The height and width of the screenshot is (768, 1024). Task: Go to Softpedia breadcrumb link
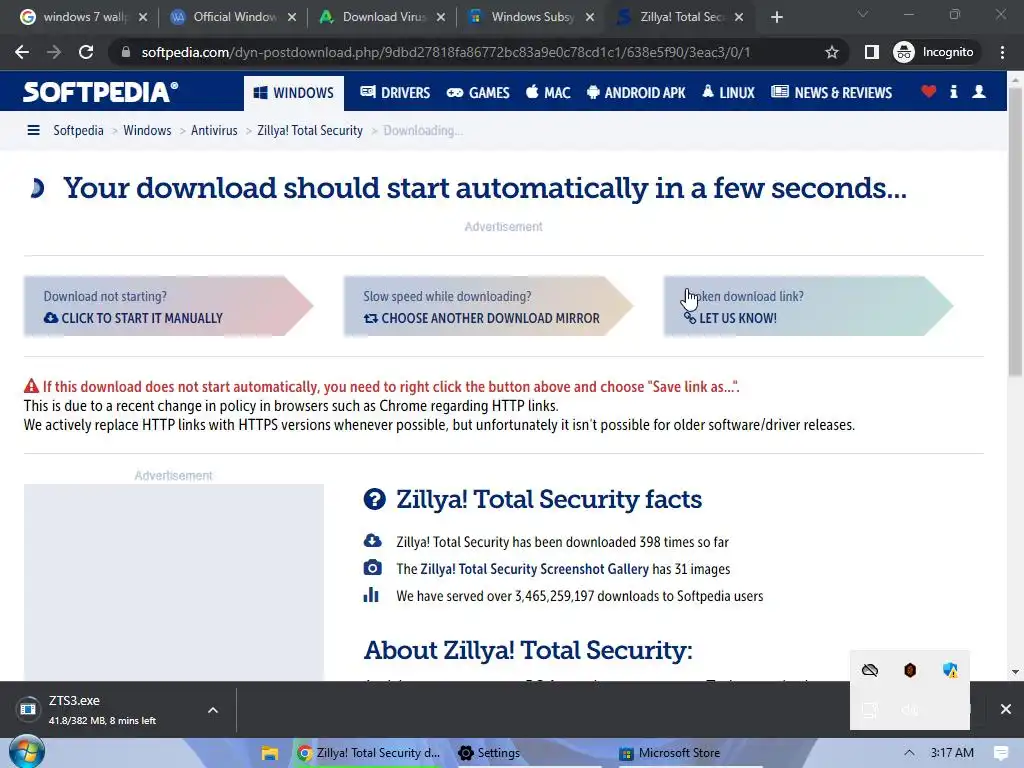(x=78, y=130)
